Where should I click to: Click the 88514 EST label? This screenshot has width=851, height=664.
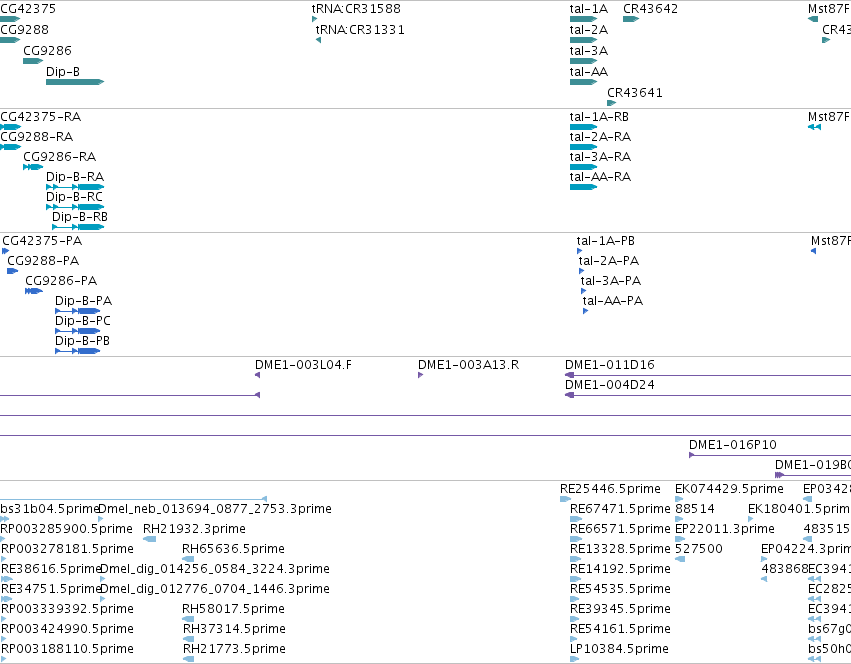point(695,509)
